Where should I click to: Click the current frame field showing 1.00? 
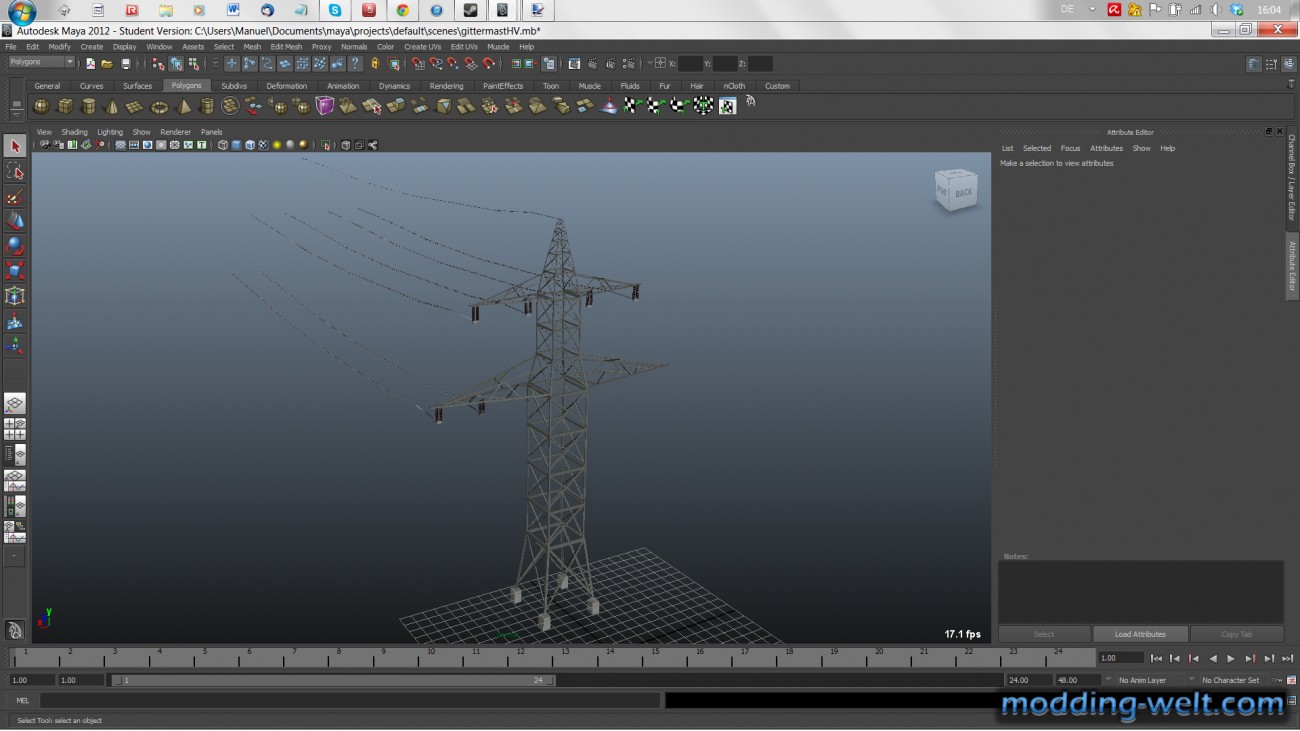coord(1121,658)
